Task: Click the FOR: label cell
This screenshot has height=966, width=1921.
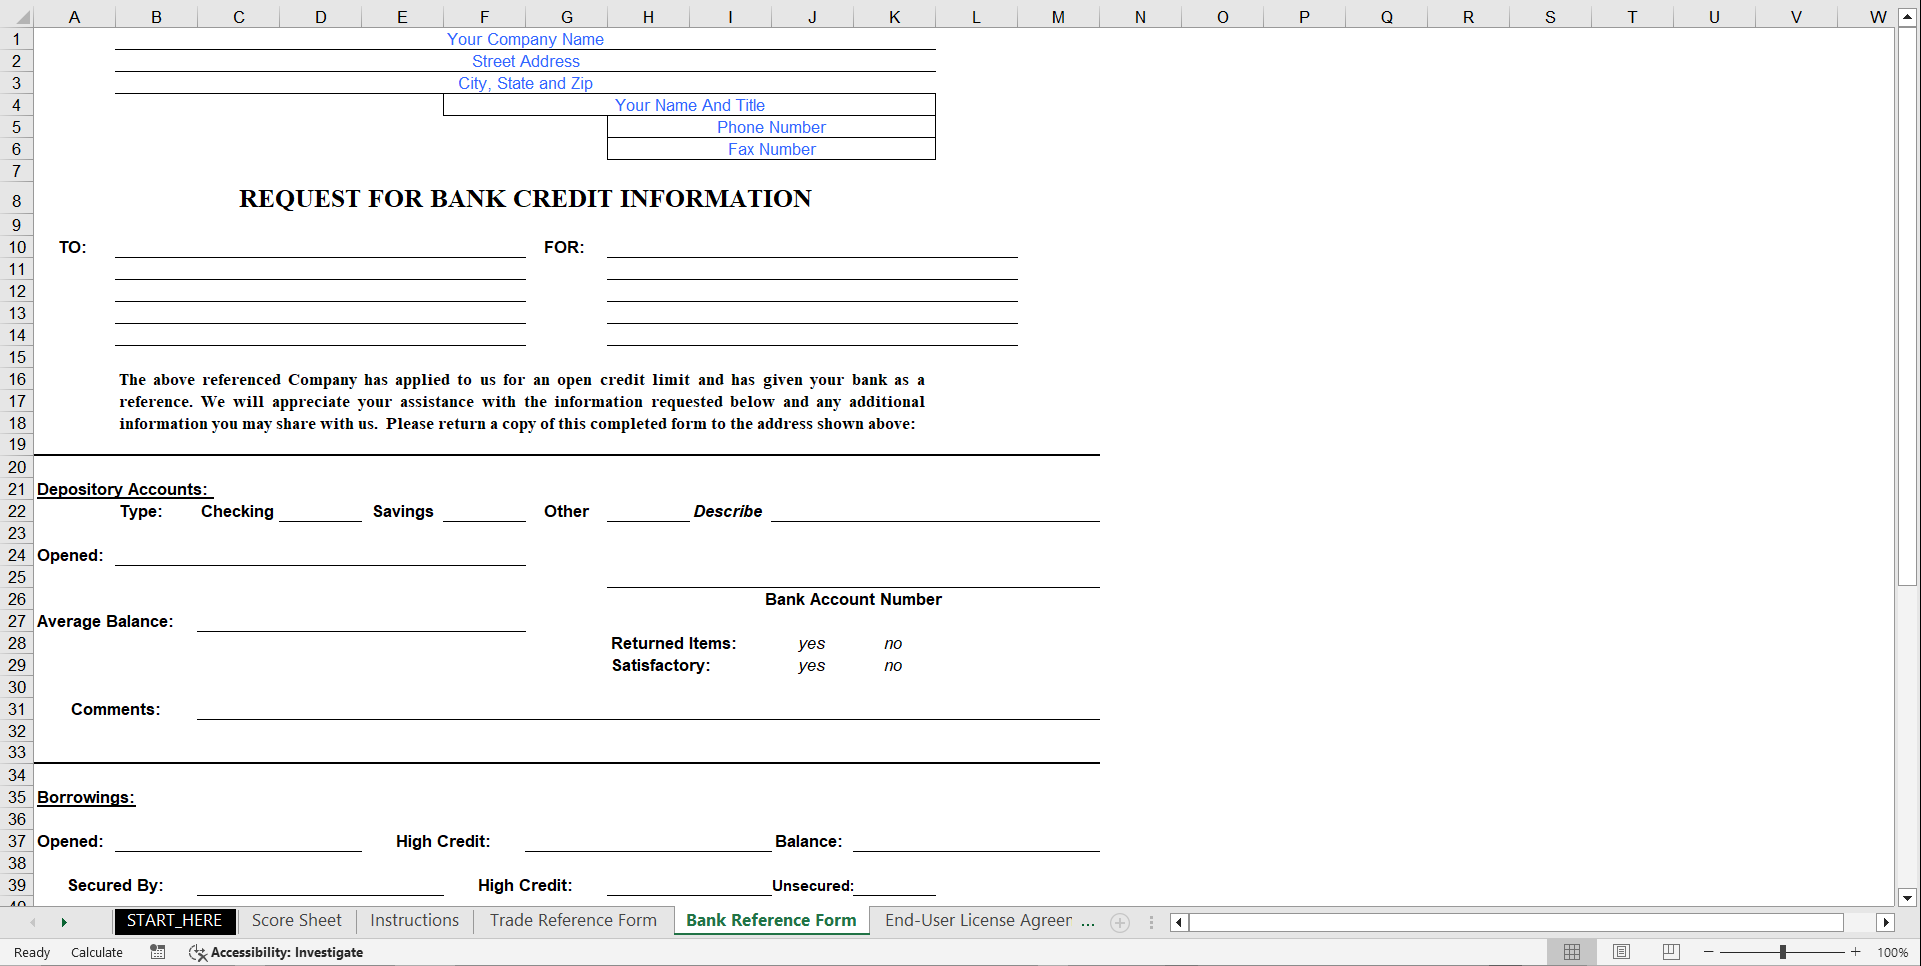Action: [x=564, y=247]
